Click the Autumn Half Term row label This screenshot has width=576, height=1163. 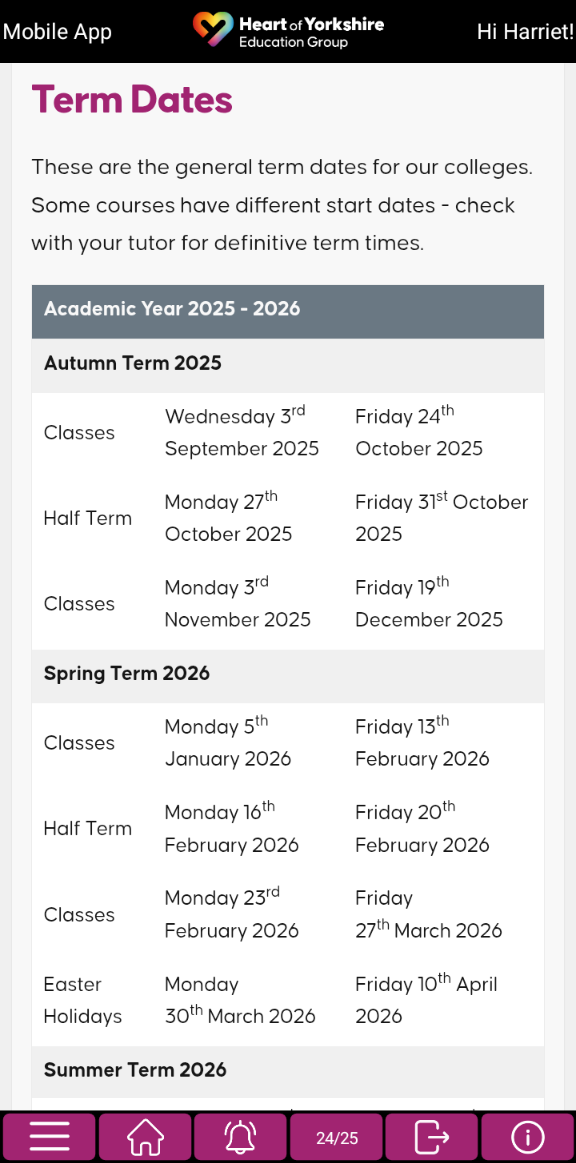87,518
